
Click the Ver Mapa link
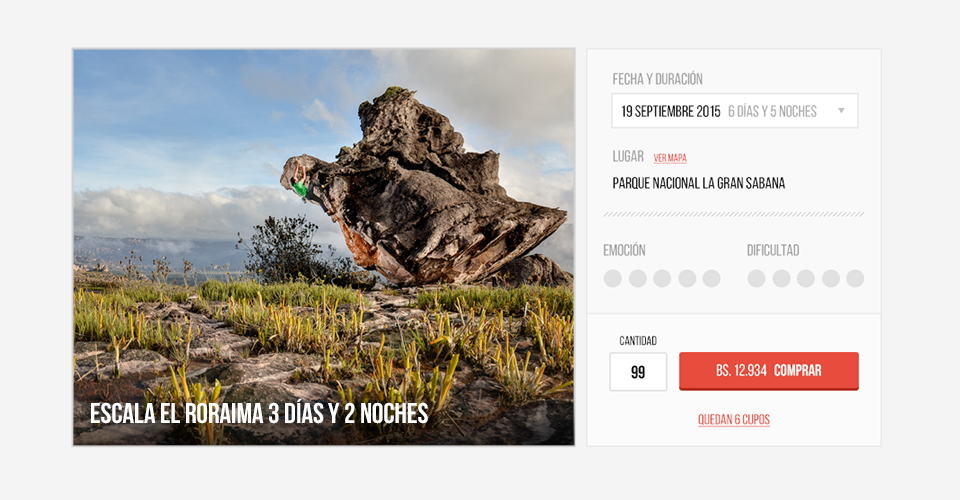click(670, 158)
